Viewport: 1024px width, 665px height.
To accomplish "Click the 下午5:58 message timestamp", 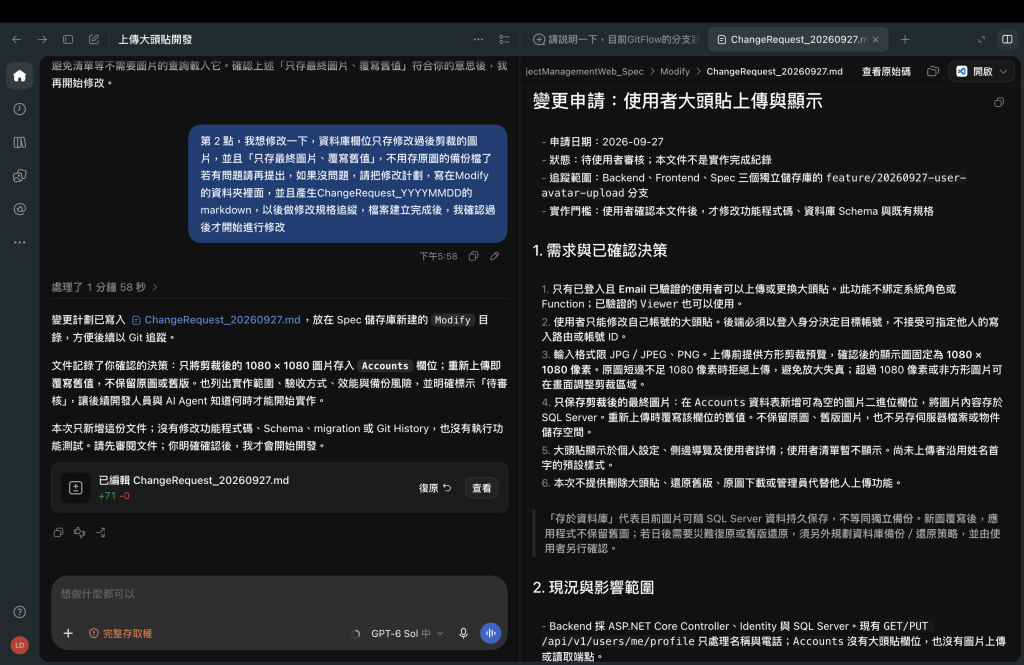I will pyautogui.click(x=438, y=256).
